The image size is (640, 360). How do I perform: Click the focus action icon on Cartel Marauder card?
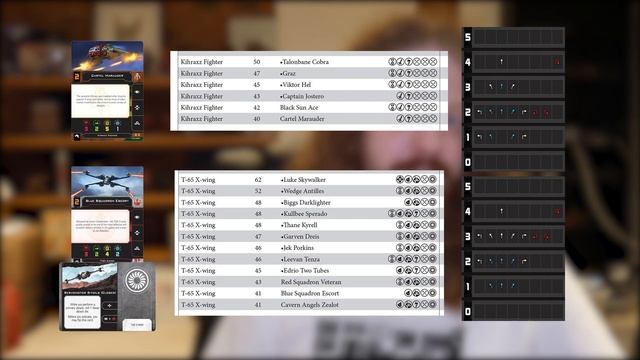[x=137, y=92]
